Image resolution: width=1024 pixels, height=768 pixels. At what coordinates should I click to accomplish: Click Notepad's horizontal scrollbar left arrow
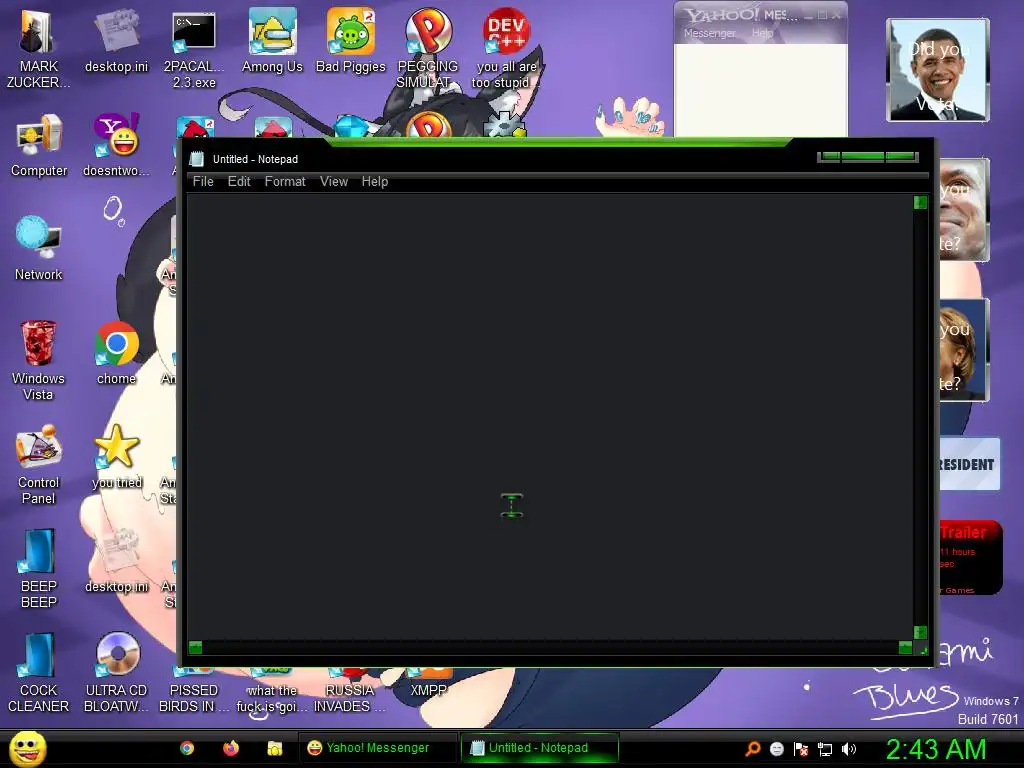click(195, 647)
